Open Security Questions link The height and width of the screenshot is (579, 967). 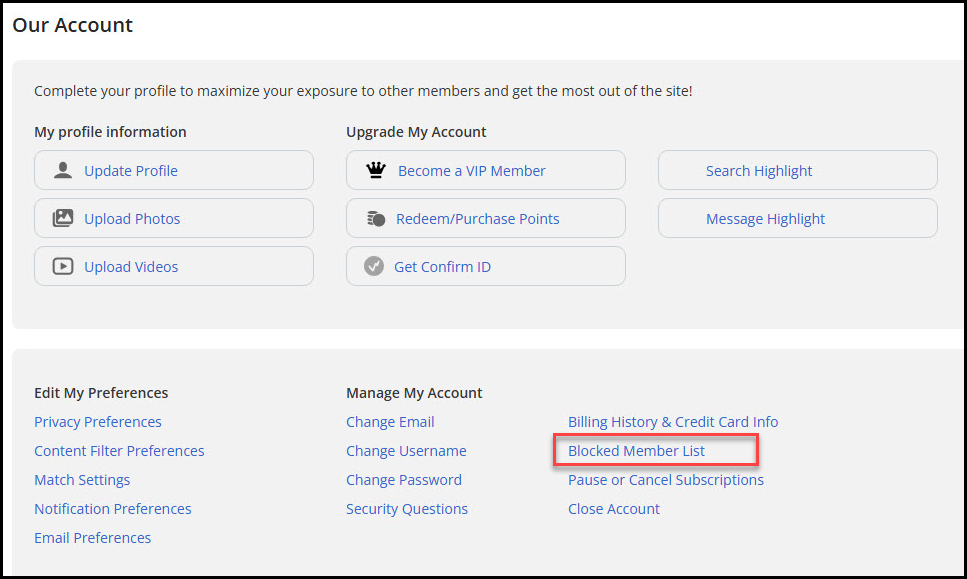pos(407,509)
